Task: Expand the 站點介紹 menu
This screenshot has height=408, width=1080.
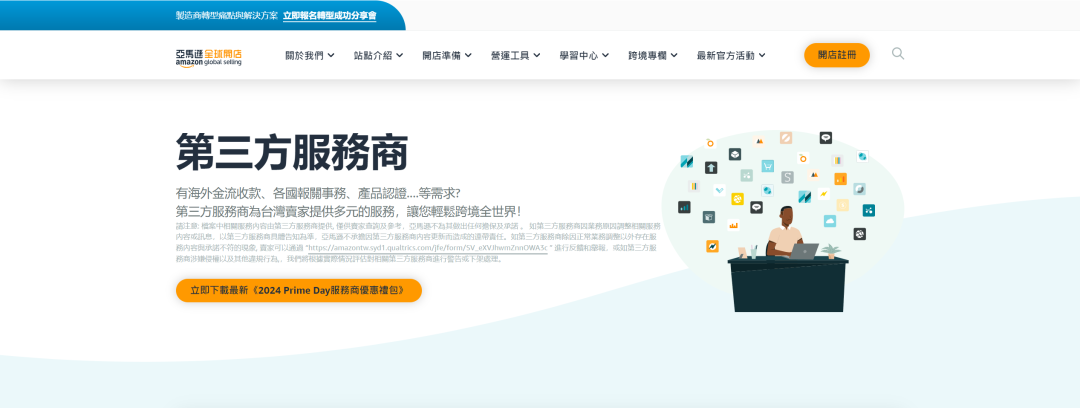Action: click(x=378, y=55)
